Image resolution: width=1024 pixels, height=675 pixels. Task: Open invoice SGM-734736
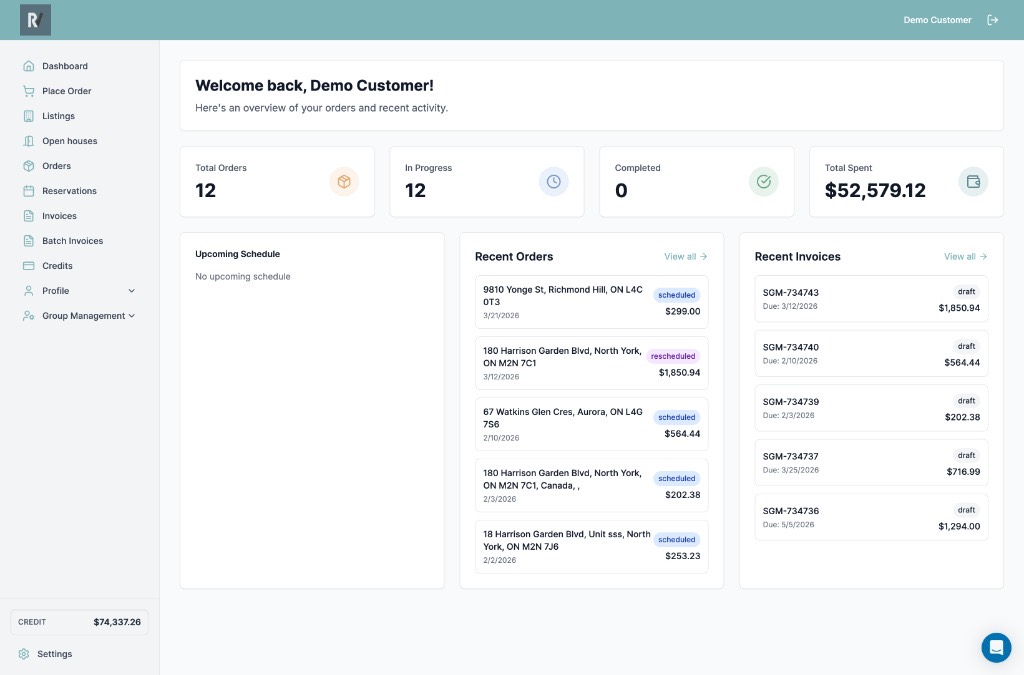(x=871, y=517)
